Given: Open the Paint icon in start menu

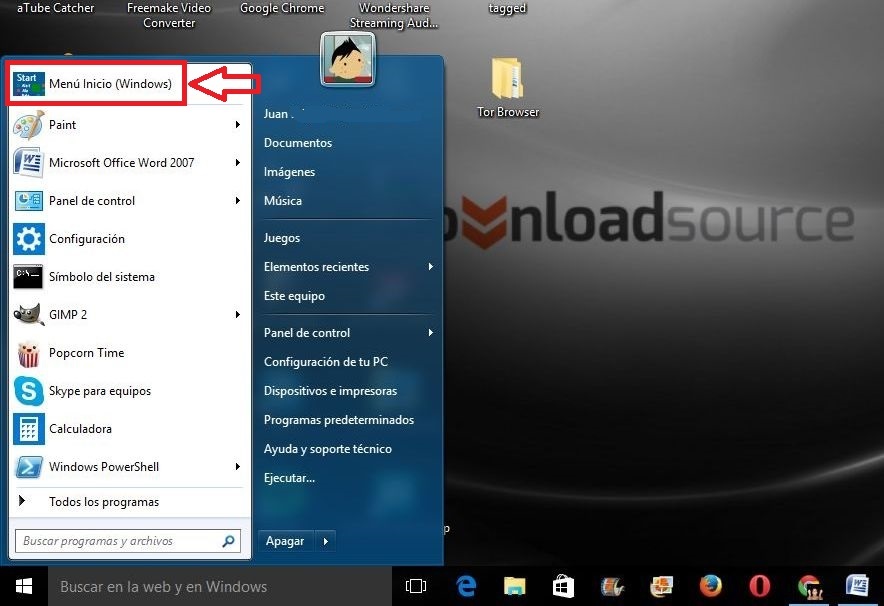Looking at the screenshot, I should click(x=28, y=125).
